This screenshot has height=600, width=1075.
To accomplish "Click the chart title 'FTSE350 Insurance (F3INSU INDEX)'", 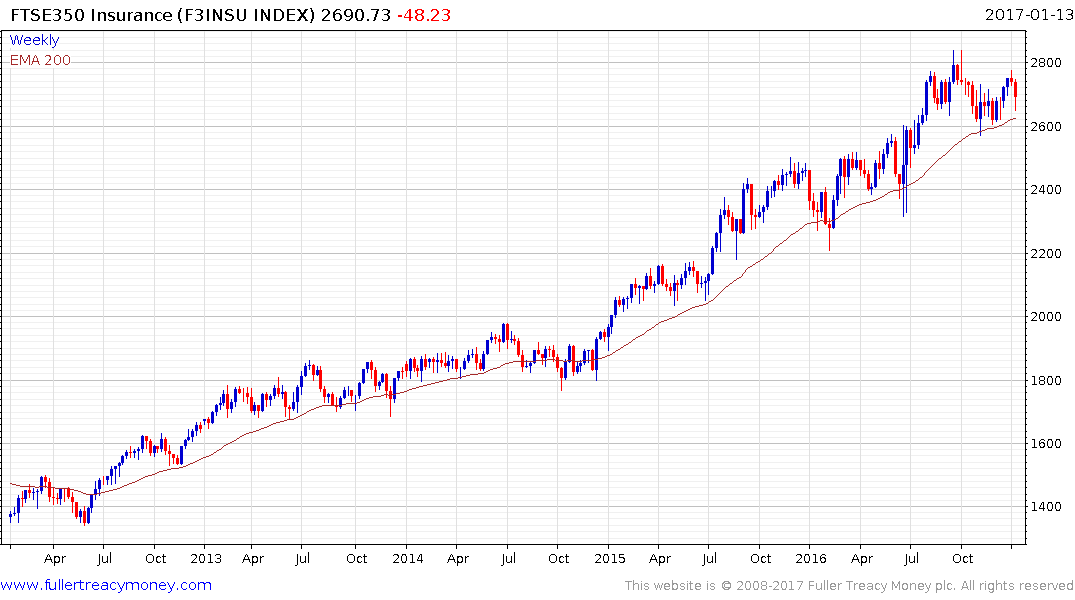I will (x=162, y=15).
